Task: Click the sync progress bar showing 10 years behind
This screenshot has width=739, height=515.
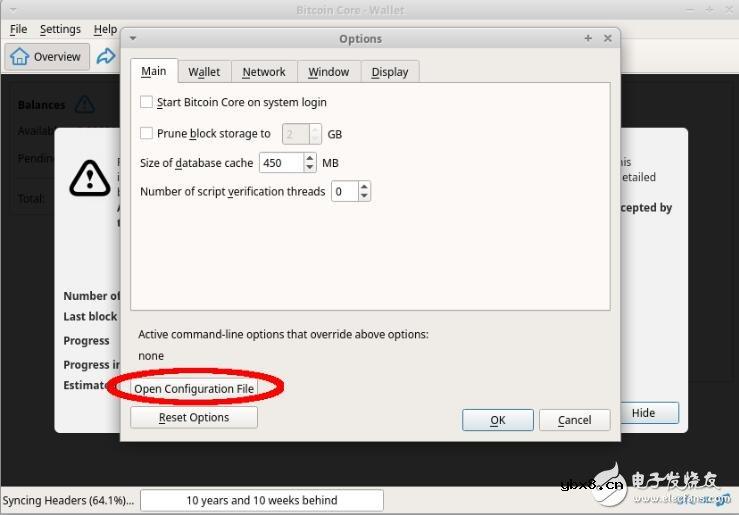Action: (262, 500)
